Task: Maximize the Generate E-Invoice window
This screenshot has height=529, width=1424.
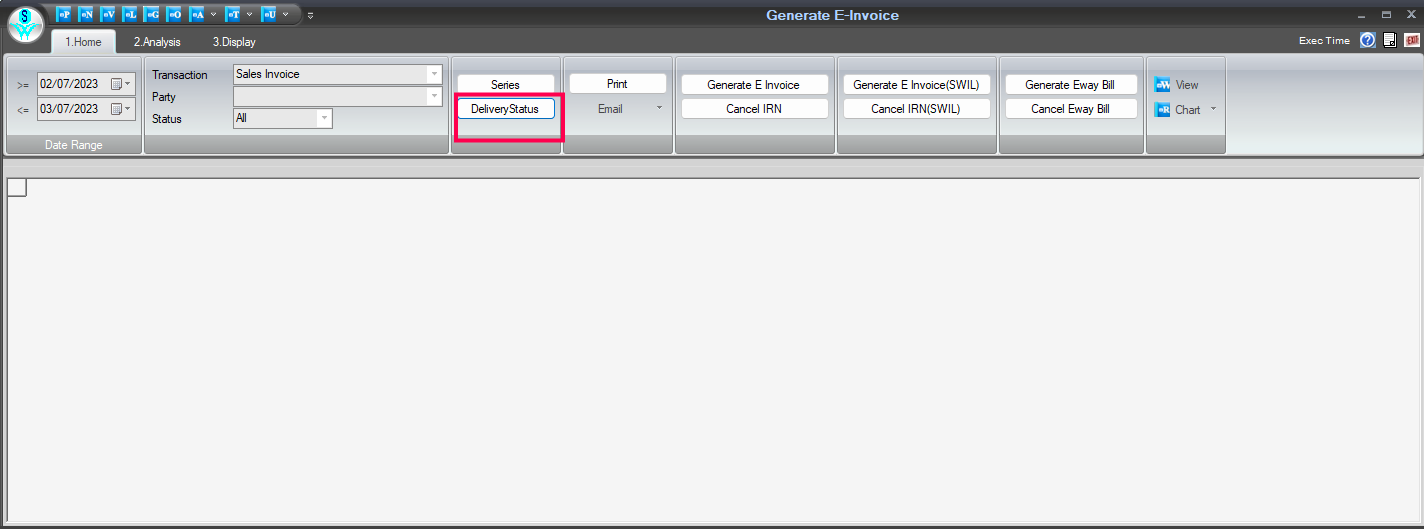Action: click(1386, 15)
